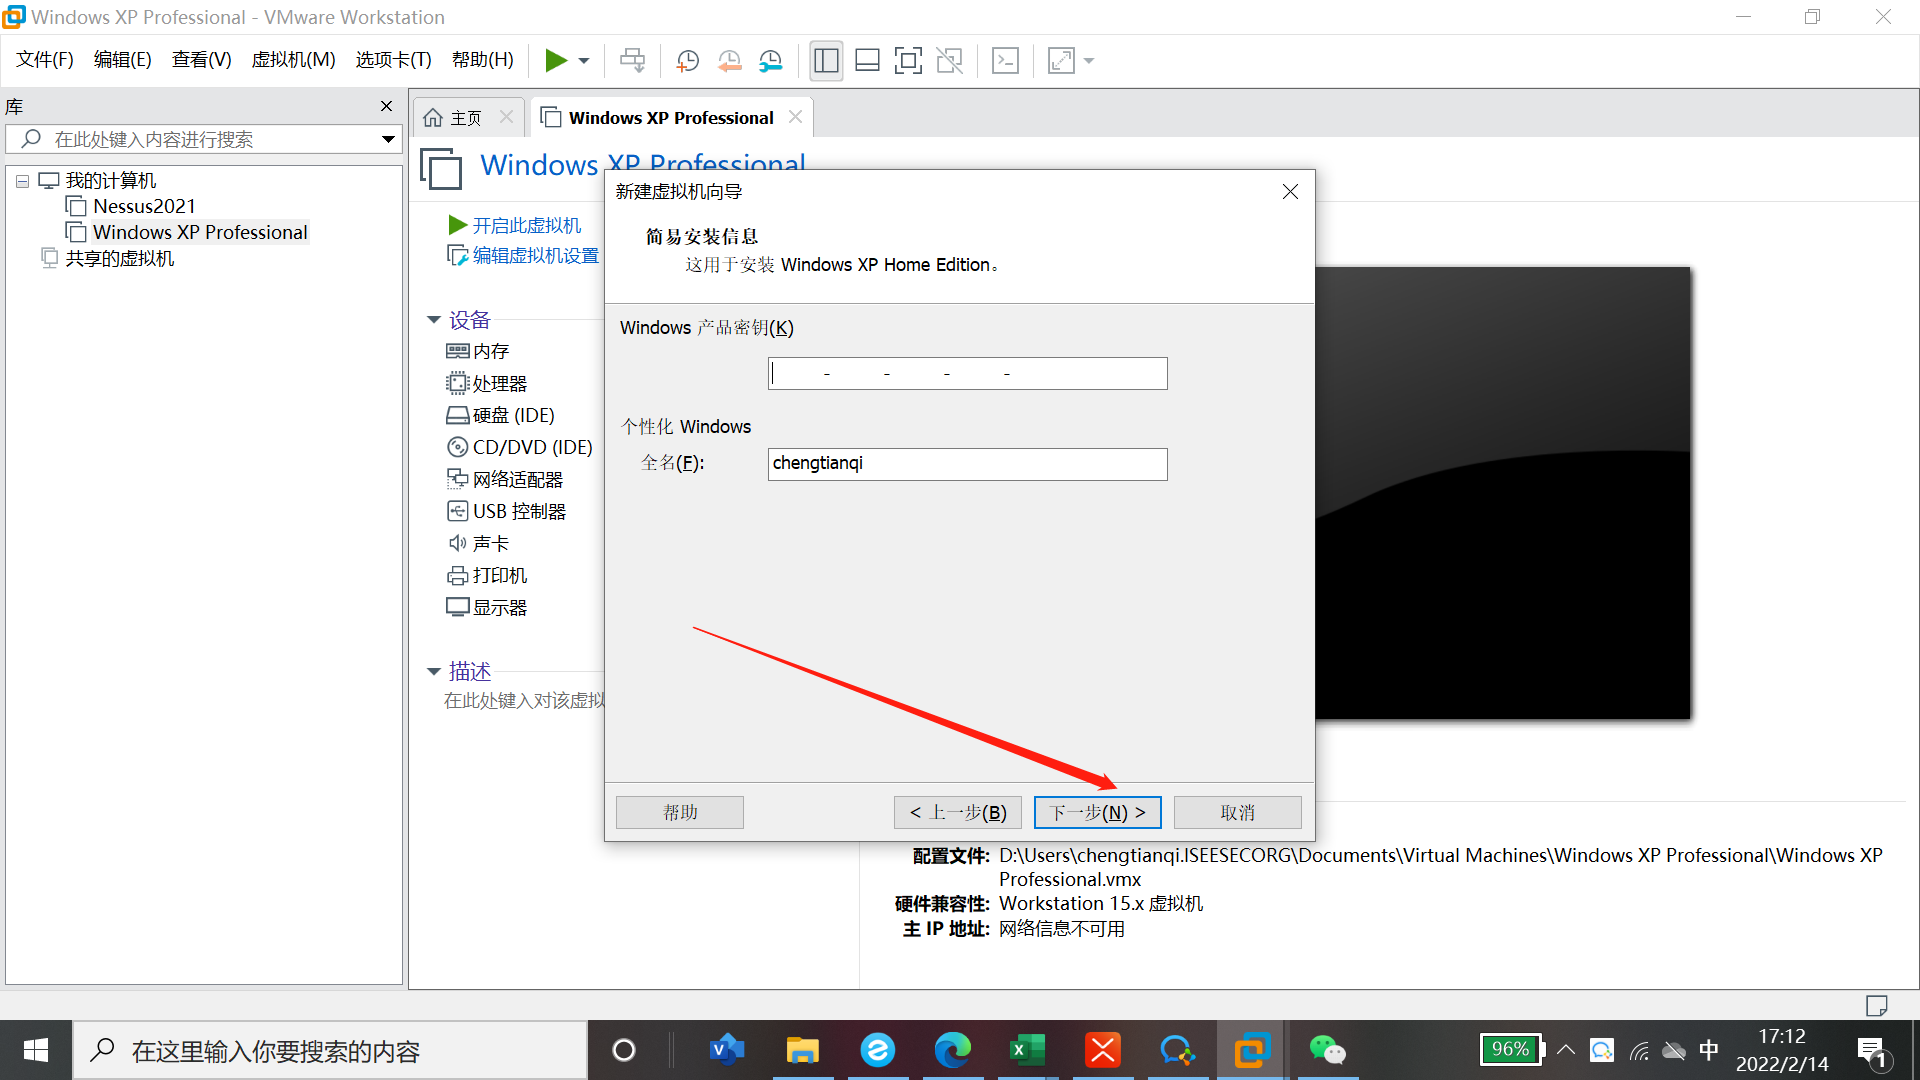Open the 帮助(H) menu
Viewport: 1920px width, 1080px height.
point(483,60)
